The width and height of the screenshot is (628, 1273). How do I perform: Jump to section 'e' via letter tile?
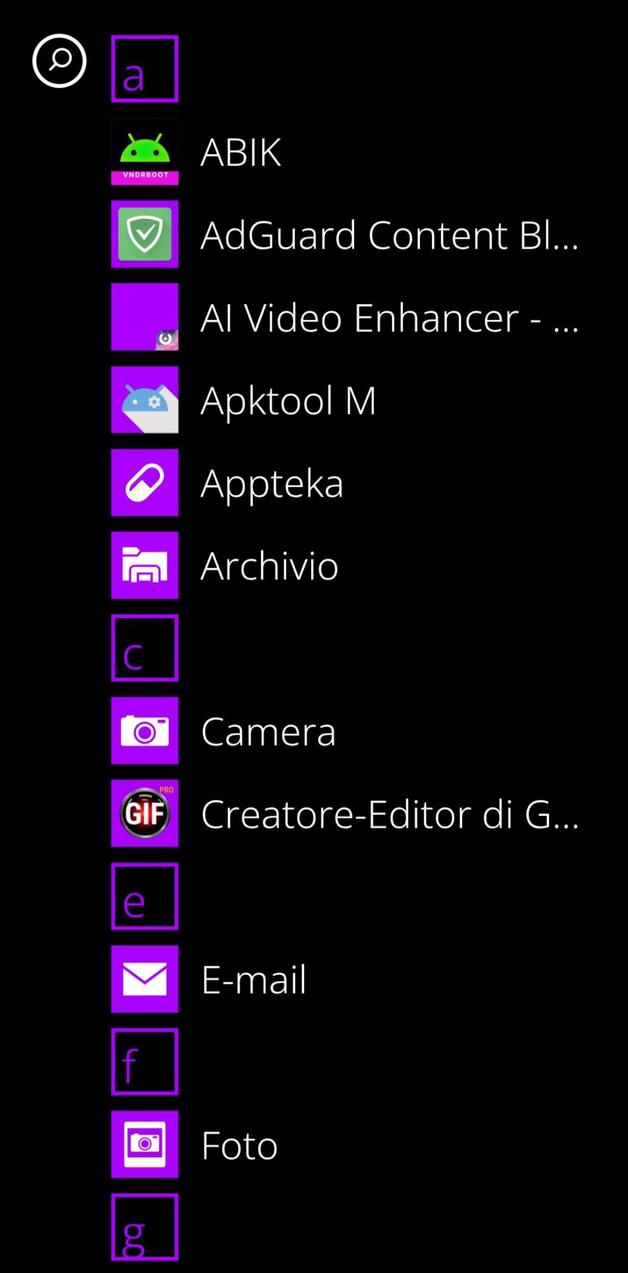click(144, 896)
